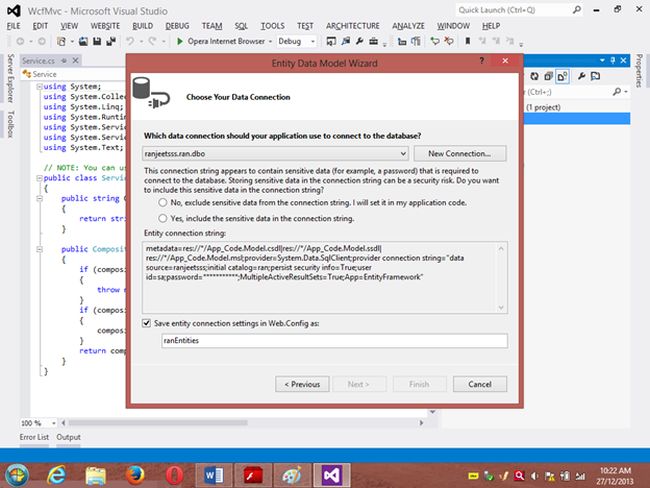Click the green Start debugging play icon

180,41
